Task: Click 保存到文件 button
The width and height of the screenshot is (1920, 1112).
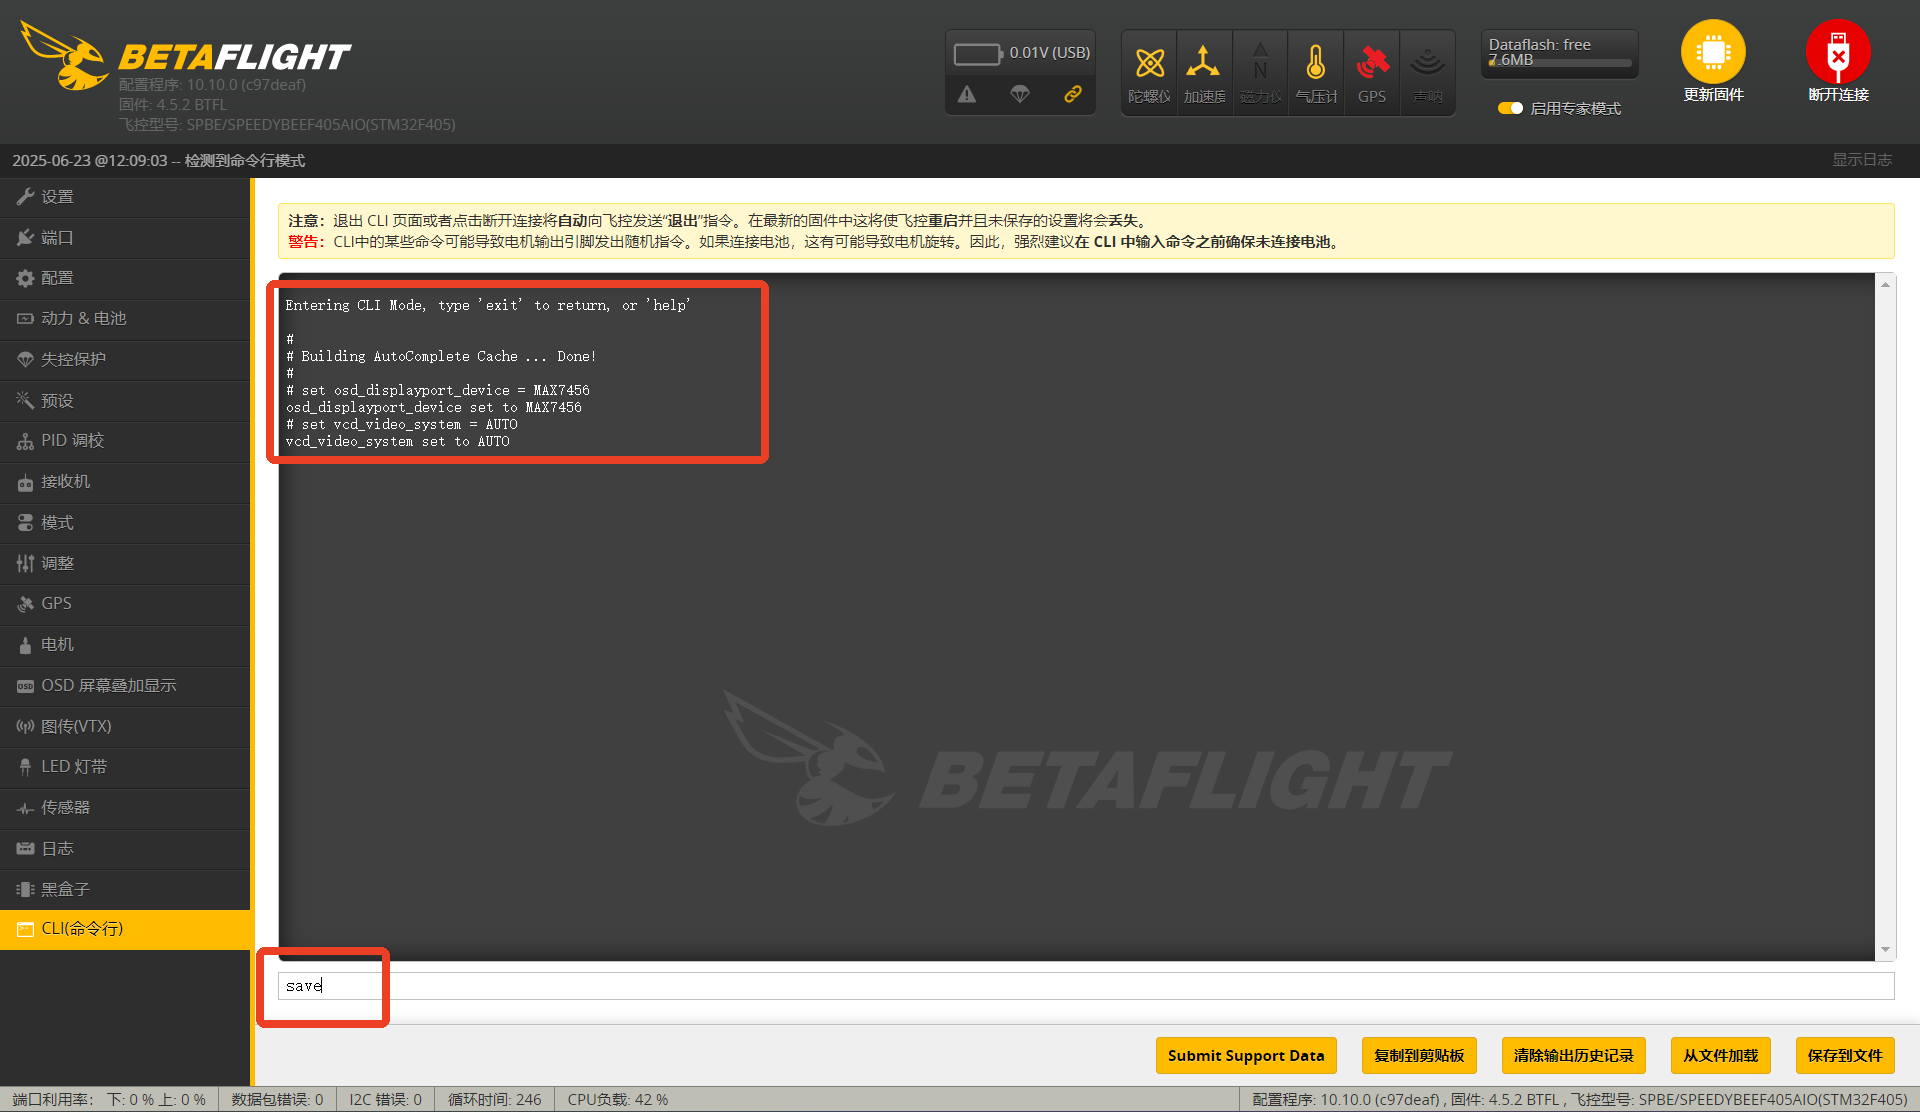Action: click(1845, 1056)
